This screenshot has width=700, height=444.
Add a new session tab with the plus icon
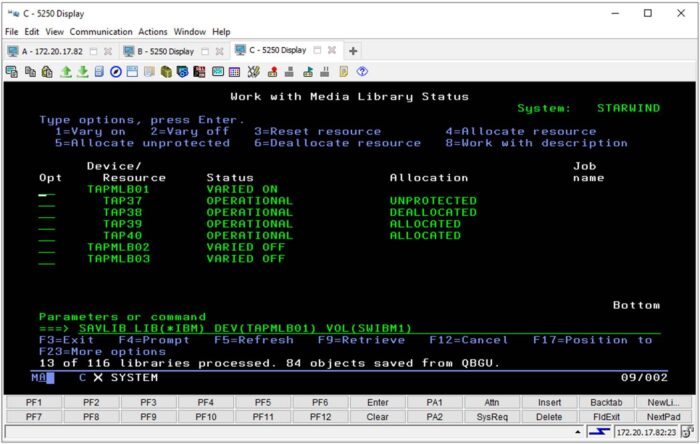(353, 51)
